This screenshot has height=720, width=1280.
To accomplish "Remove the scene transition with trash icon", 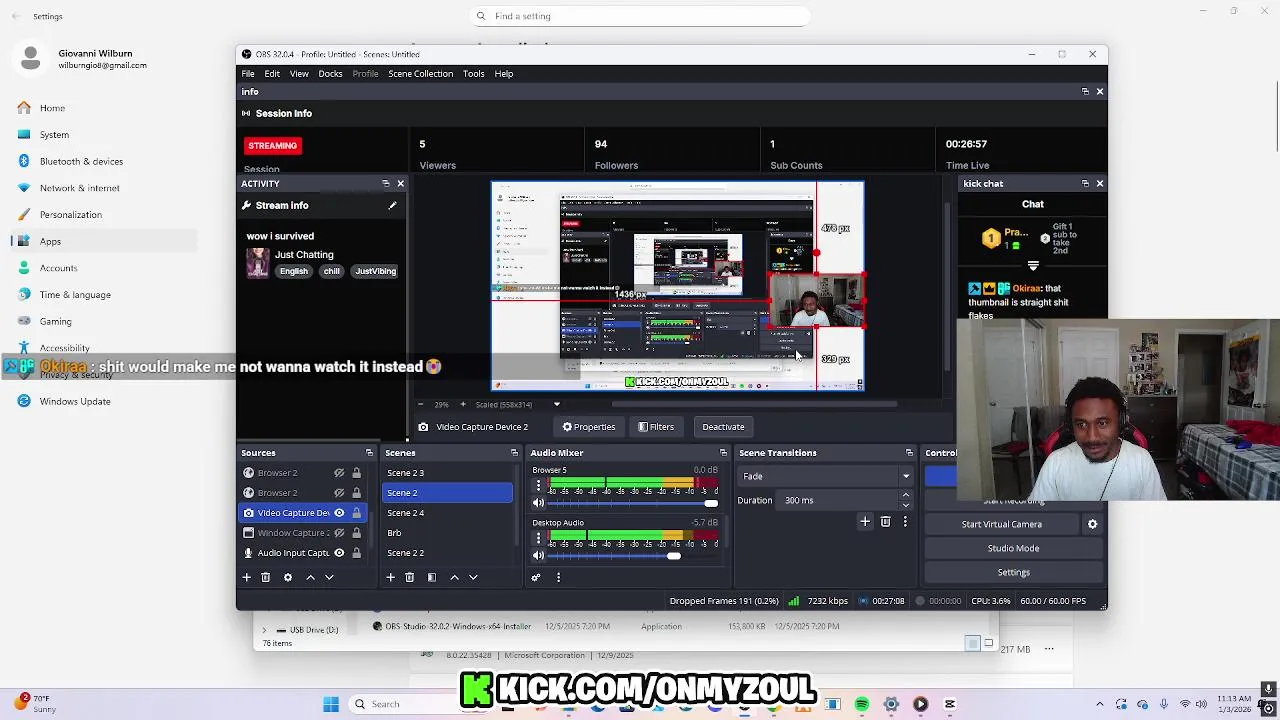I will [885, 522].
